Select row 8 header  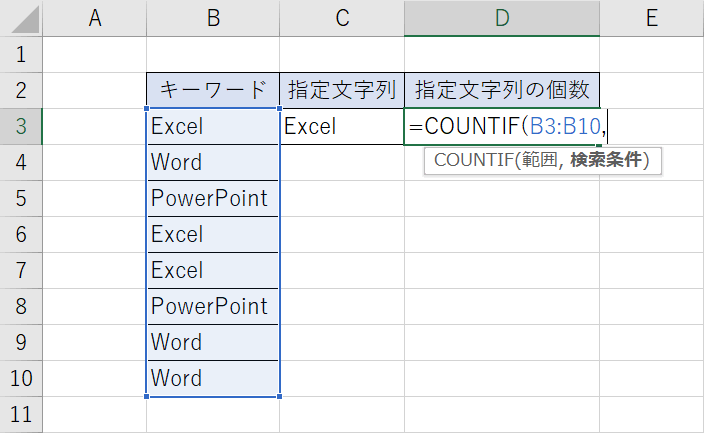(21, 306)
